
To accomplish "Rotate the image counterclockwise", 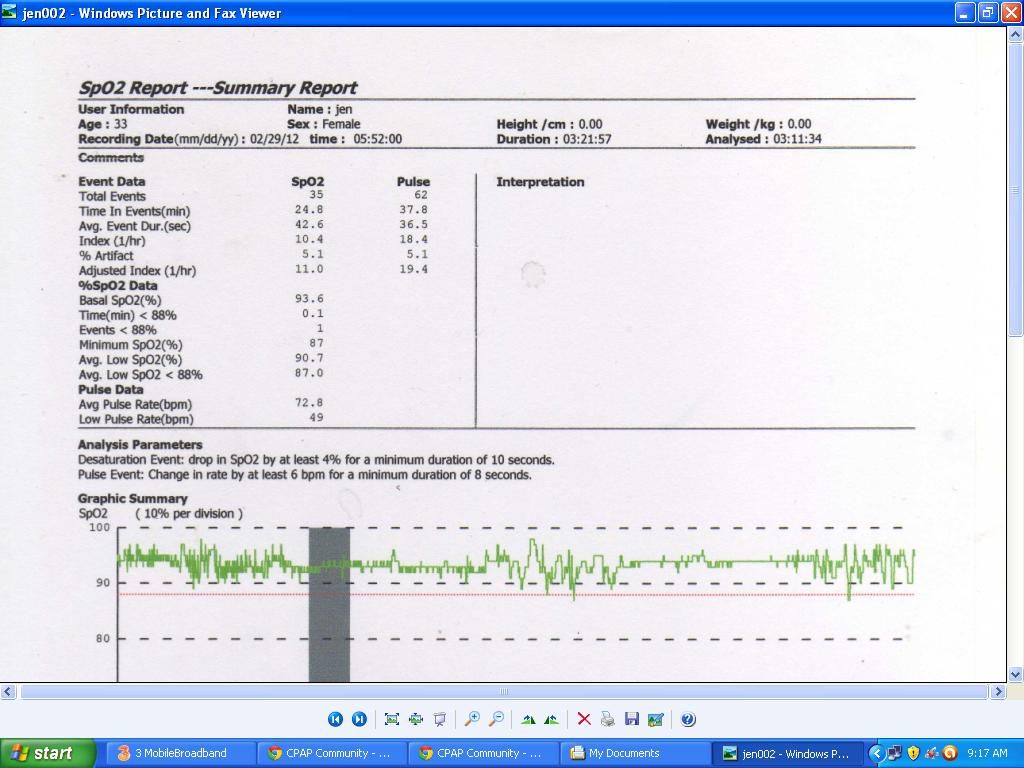I will 552,719.
